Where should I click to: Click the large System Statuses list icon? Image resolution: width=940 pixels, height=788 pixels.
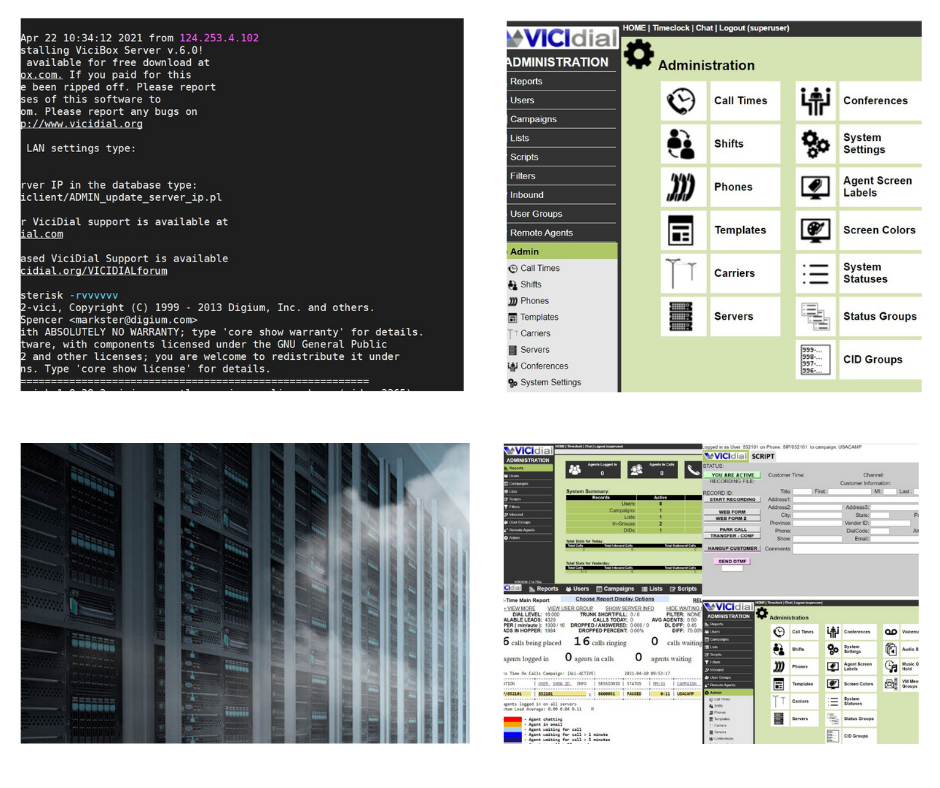pos(817,273)
